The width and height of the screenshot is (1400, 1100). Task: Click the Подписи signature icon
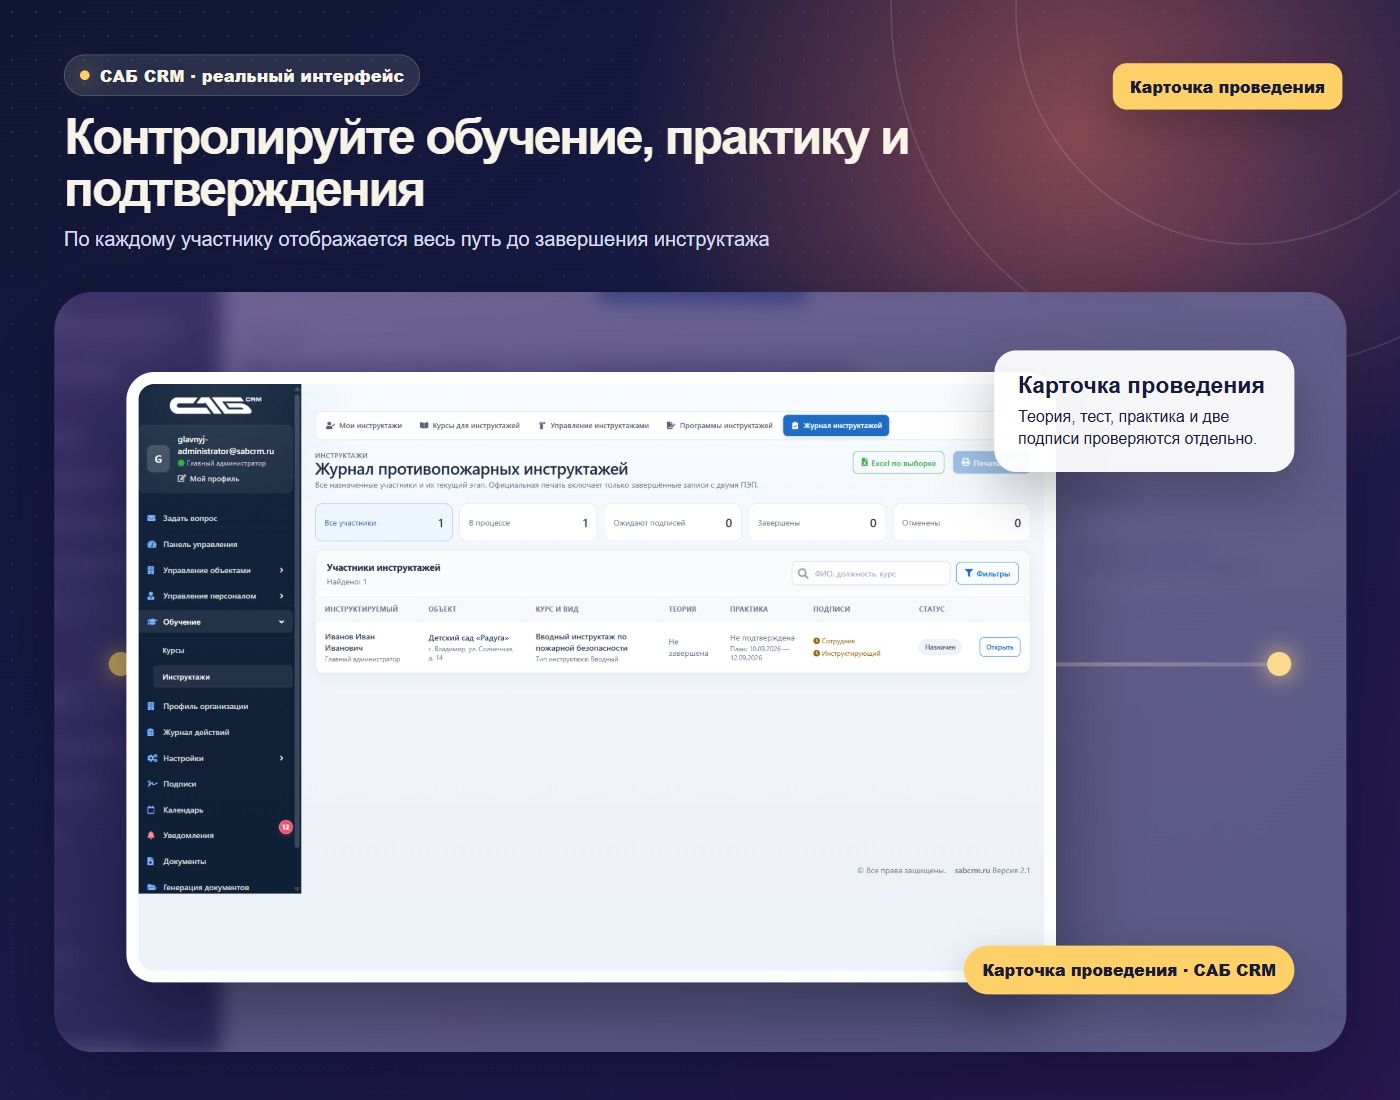(x=151, y=784)
